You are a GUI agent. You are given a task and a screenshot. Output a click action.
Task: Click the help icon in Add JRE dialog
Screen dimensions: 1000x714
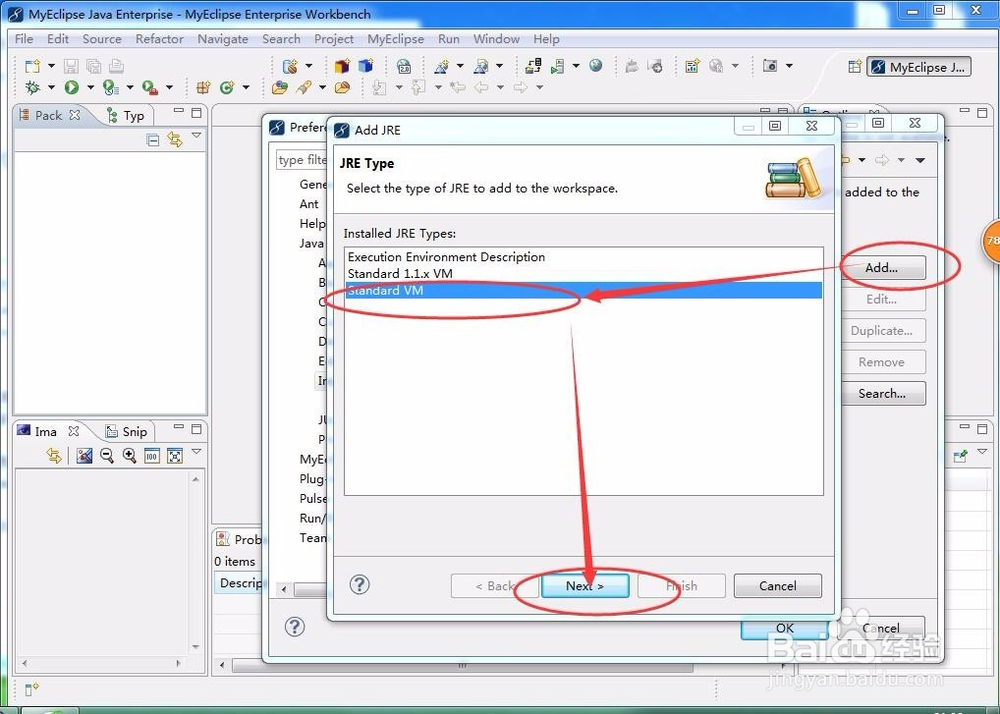360,585
